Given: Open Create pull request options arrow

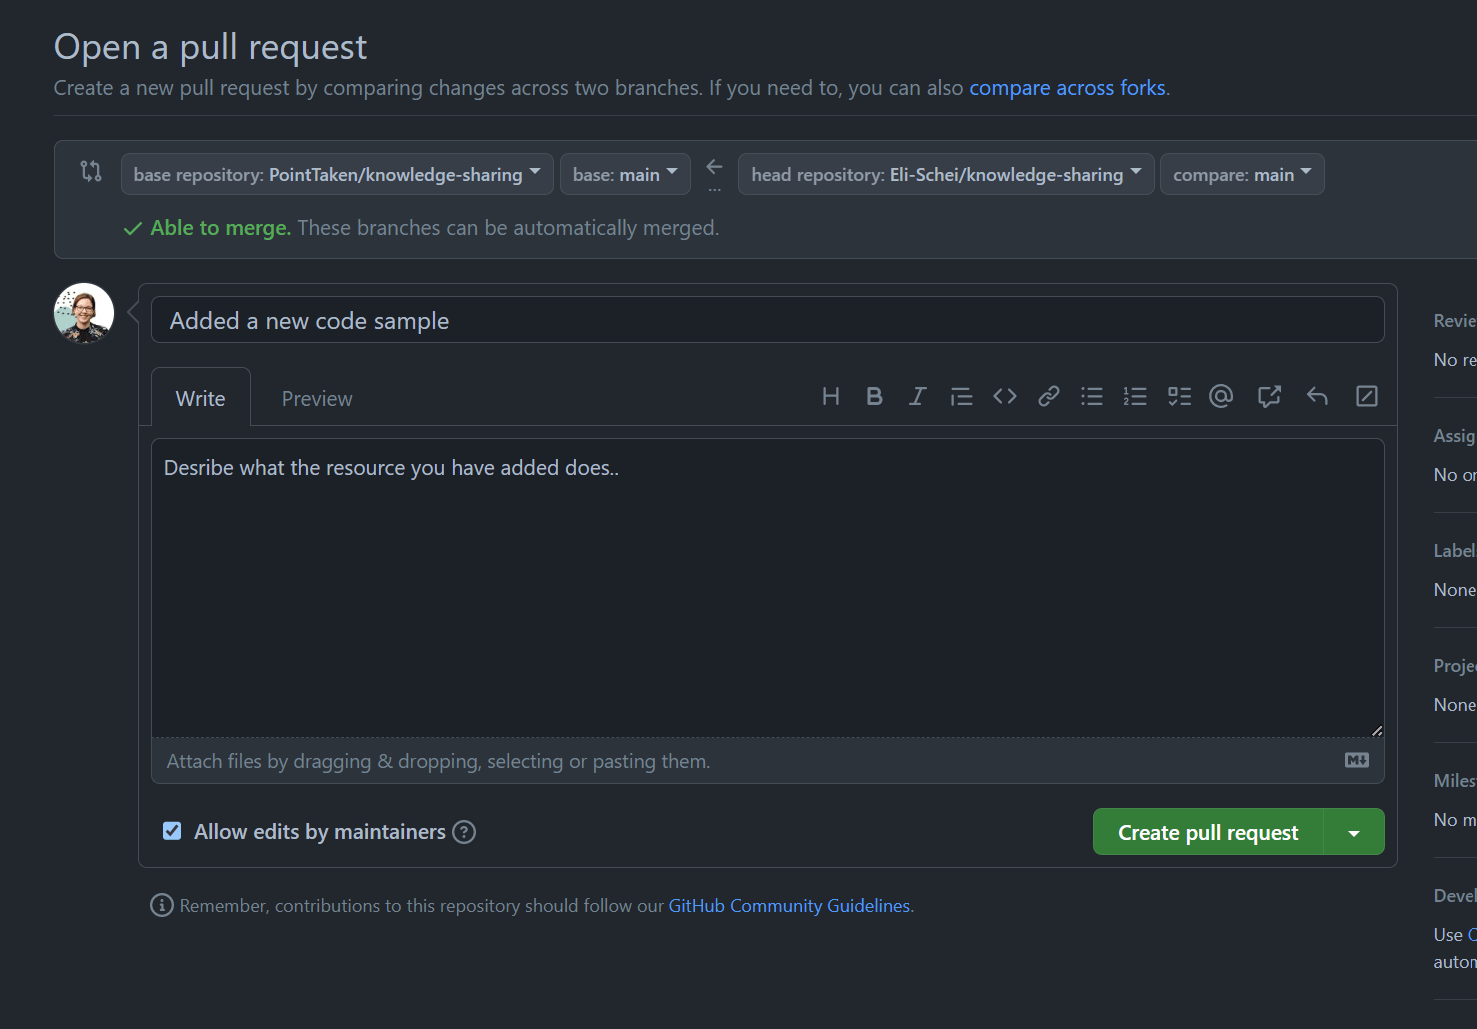Looking at the screenshot, I should (x=1354, y=832).
